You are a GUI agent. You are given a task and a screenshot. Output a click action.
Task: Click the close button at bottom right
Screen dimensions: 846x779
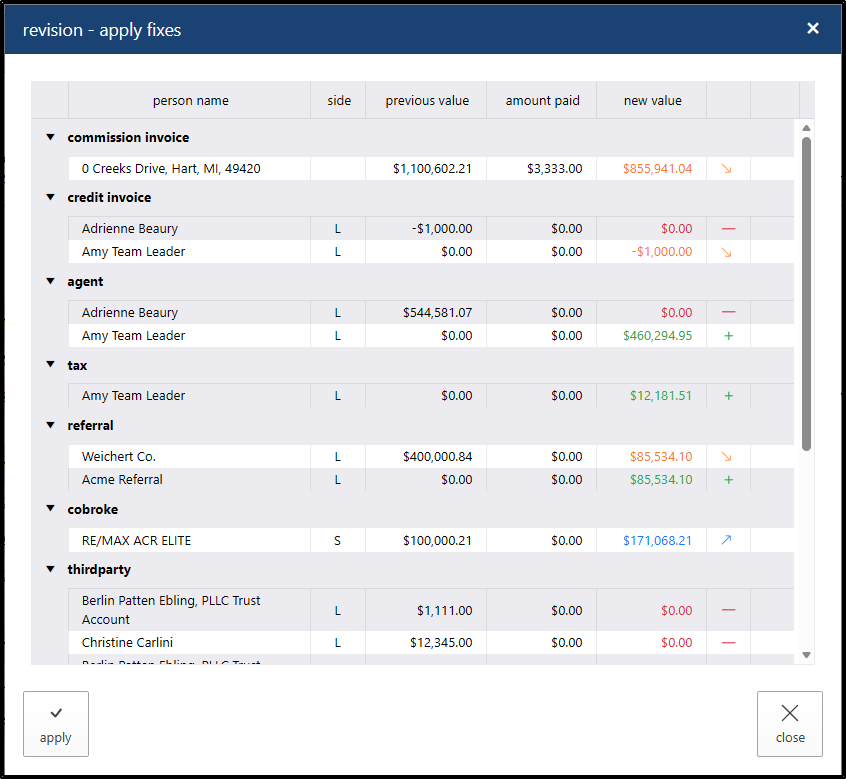[x=790, y=724]
